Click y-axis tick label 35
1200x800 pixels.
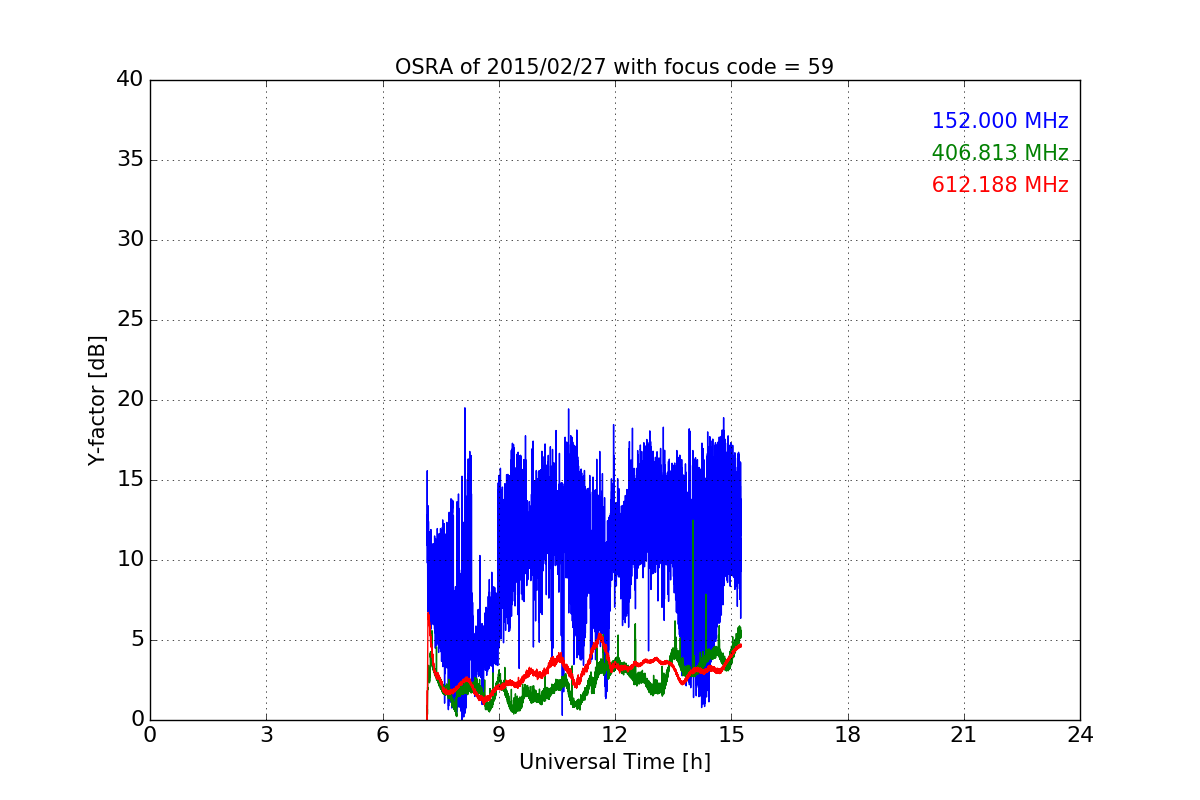point(130,160)
